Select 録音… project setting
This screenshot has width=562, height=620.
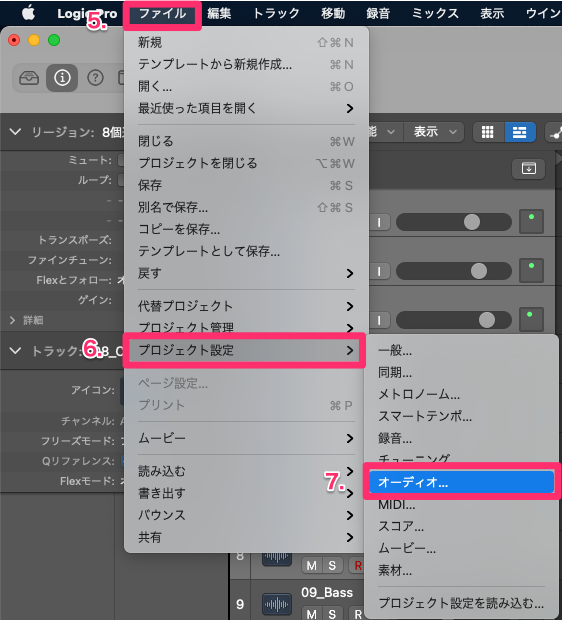pos(461,438)
